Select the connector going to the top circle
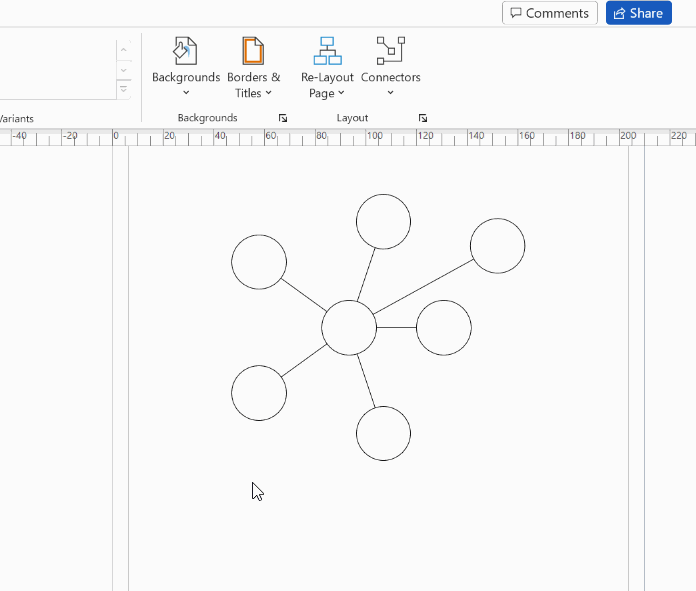The image size is (696, 591). click(x=366, y=275)
